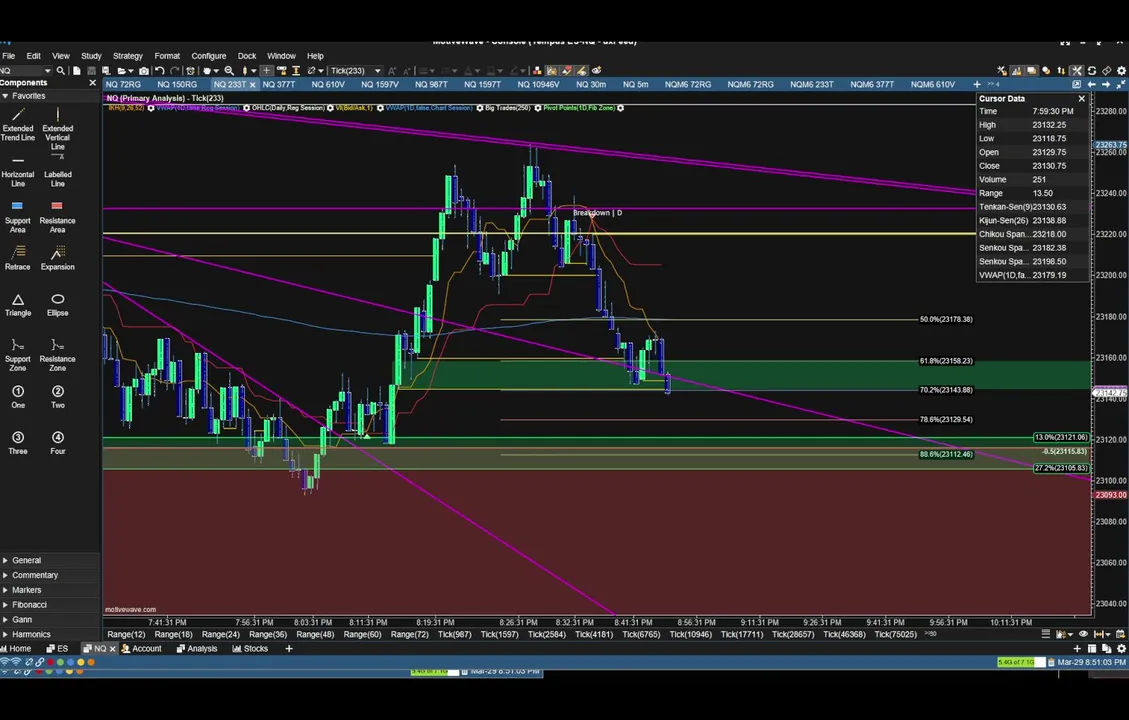1129x720 pixels.
Task: Place marker Two on chart
Action: click(58, 397)
